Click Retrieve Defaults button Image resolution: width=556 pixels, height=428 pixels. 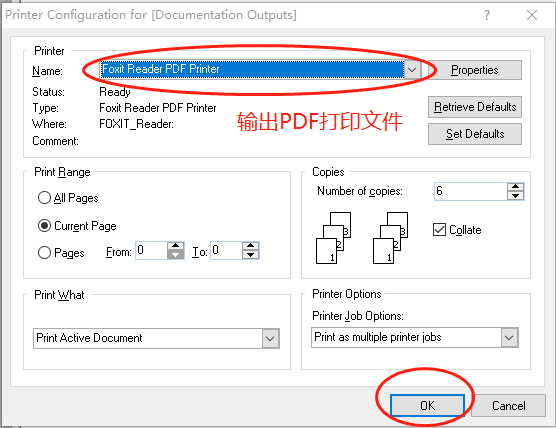(x=474, y=107)
